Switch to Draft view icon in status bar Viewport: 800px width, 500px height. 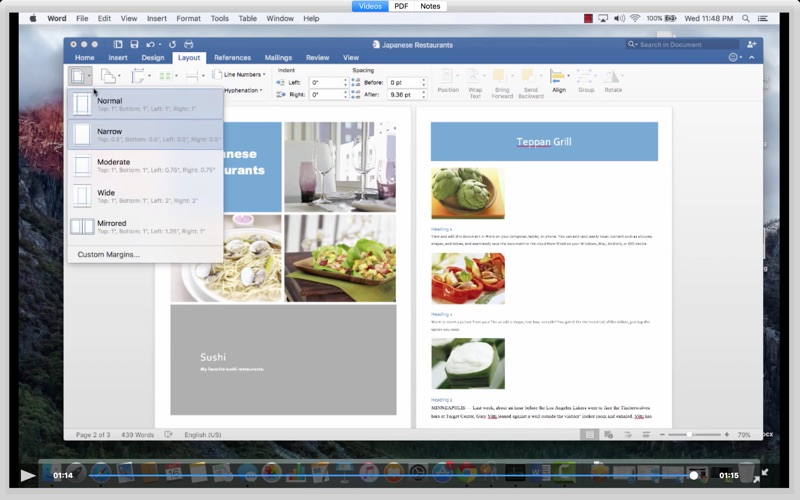point(646,435)
